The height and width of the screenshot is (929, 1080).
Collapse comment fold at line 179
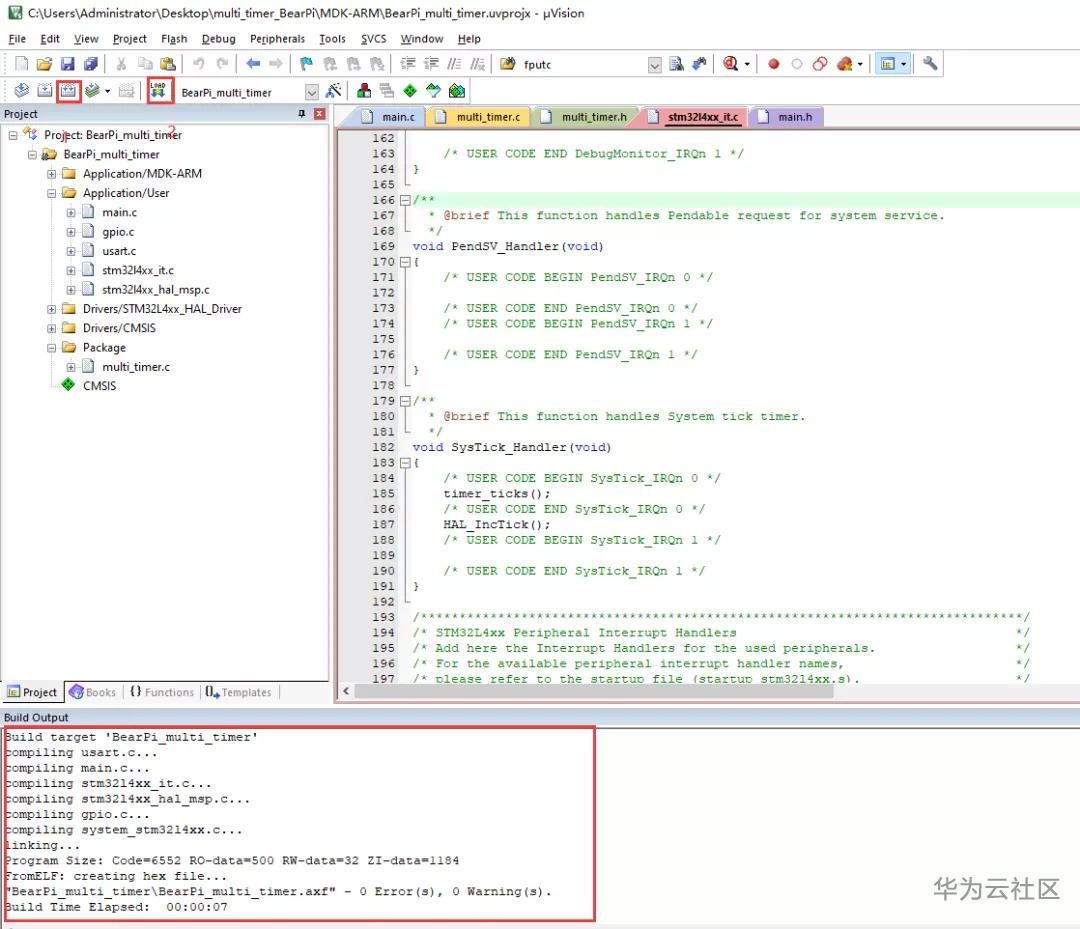pos(405,401)
